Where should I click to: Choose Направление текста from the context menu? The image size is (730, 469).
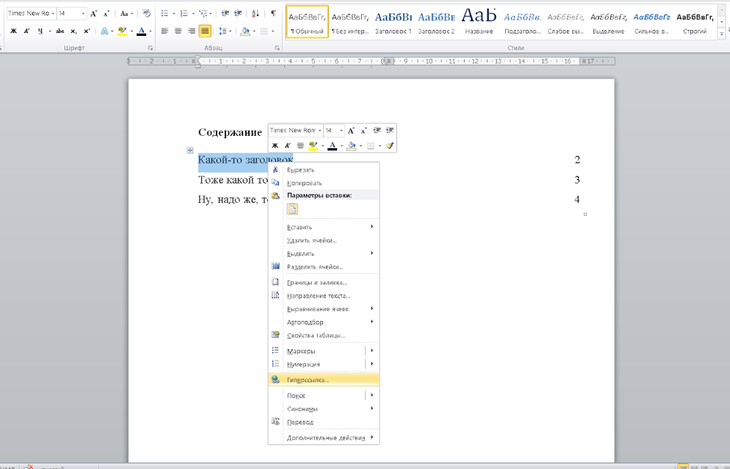pos(324,295)
